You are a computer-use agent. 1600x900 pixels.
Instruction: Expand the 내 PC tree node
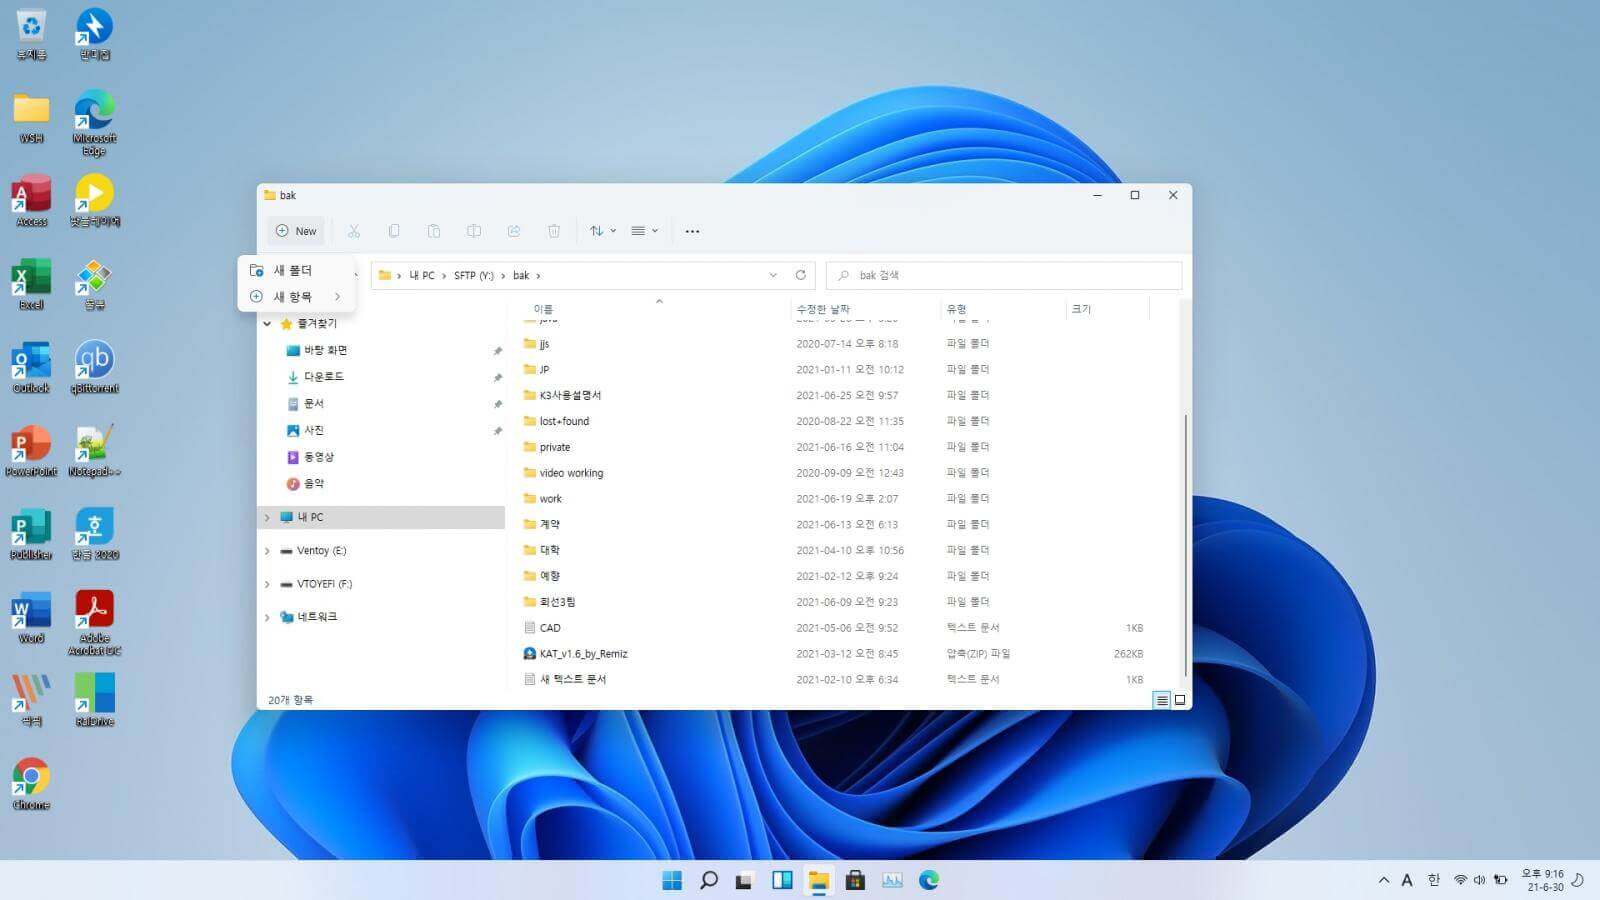tap(267, 517)
